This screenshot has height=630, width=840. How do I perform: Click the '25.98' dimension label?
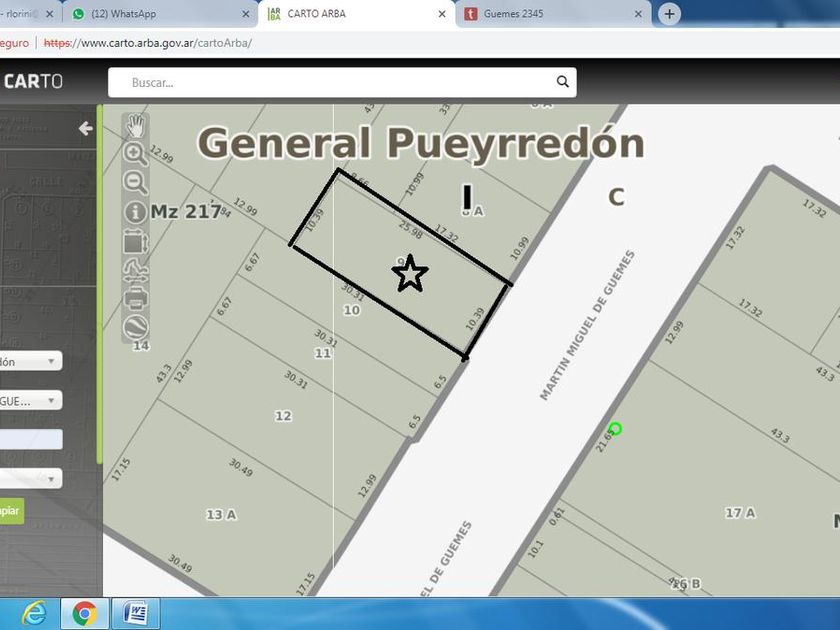410,230
